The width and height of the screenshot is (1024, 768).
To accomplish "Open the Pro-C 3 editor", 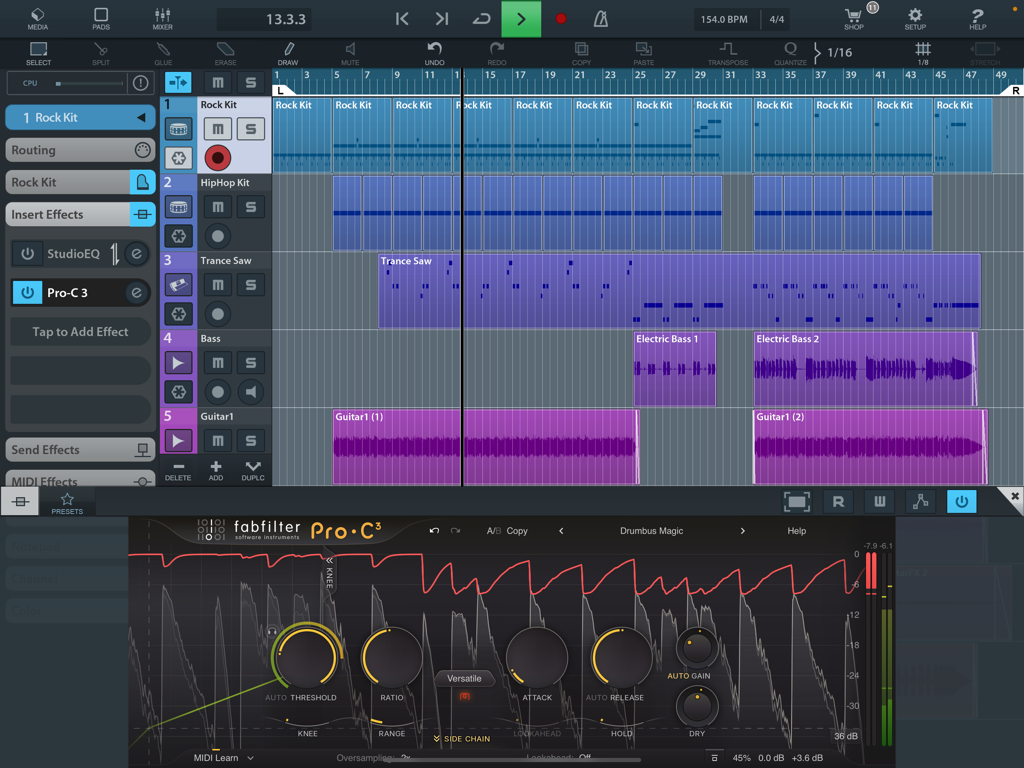I will 136,293.
